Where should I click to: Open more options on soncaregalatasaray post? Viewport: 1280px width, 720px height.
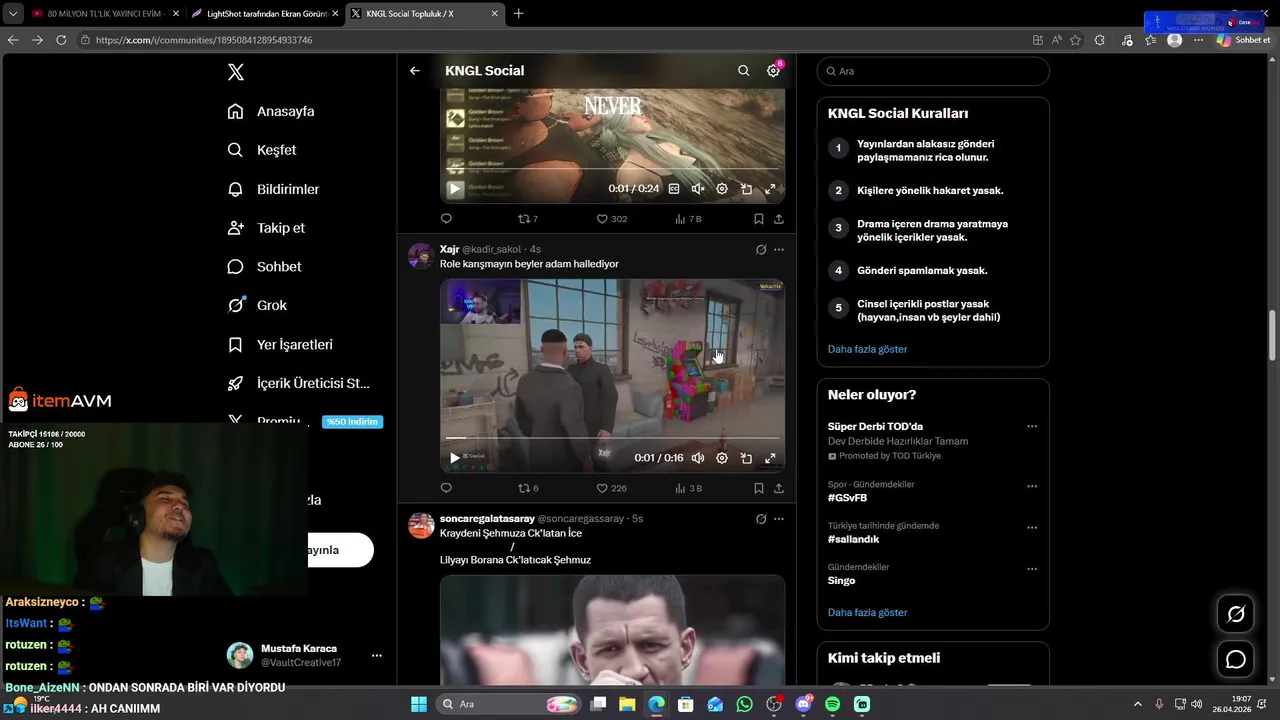tap(779, 519)
